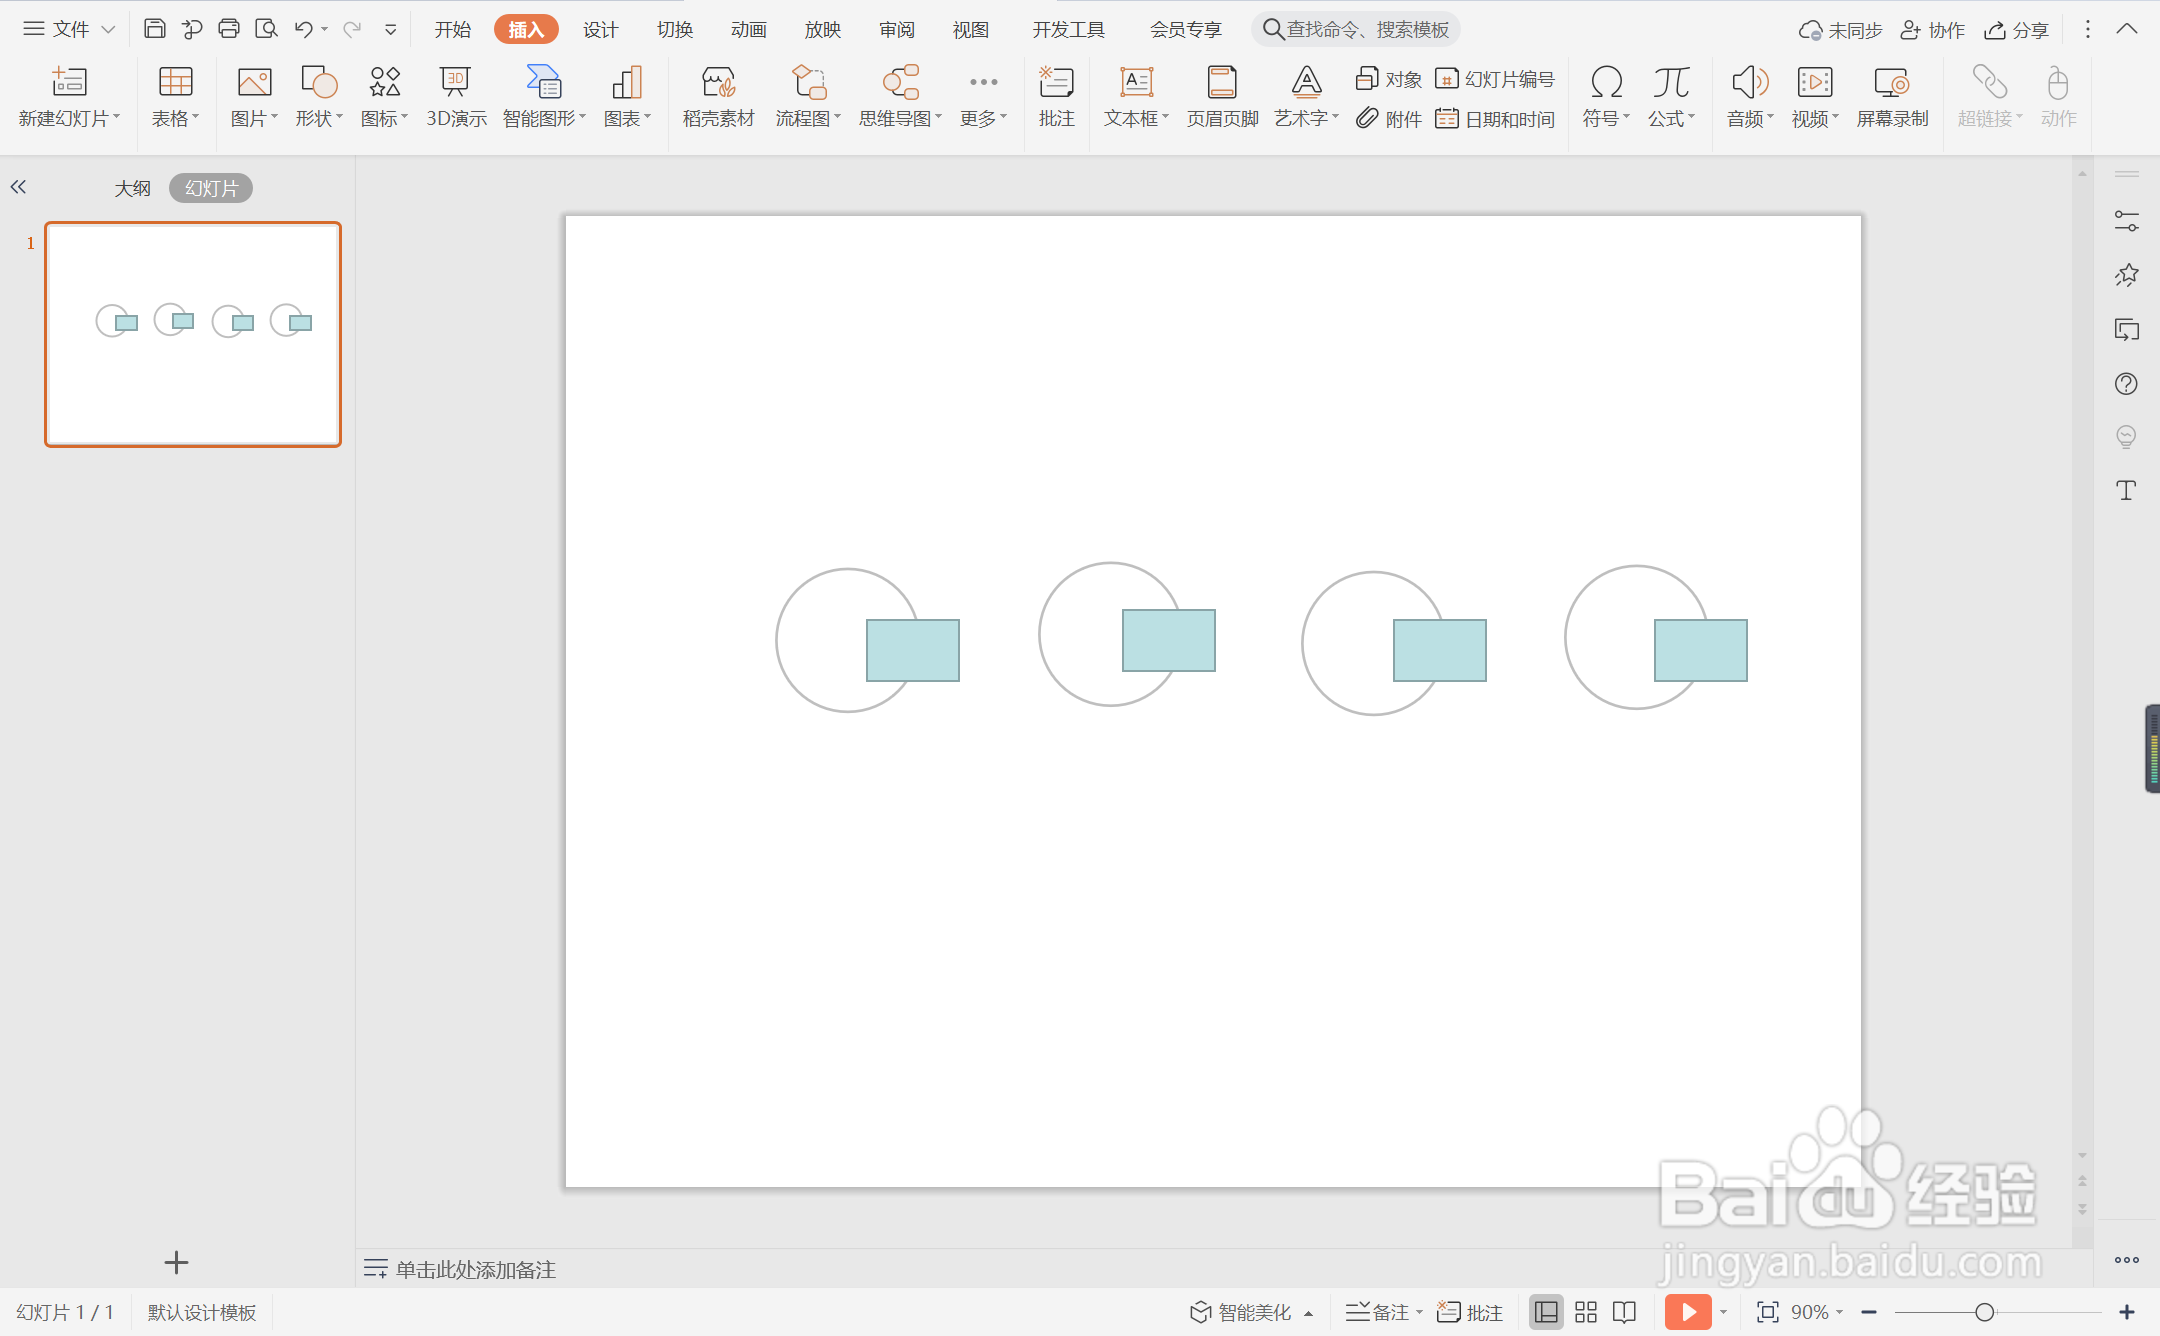Open the Smart Graphics icon
This screenshot has width=2160, height=1336.
(544, 81)
